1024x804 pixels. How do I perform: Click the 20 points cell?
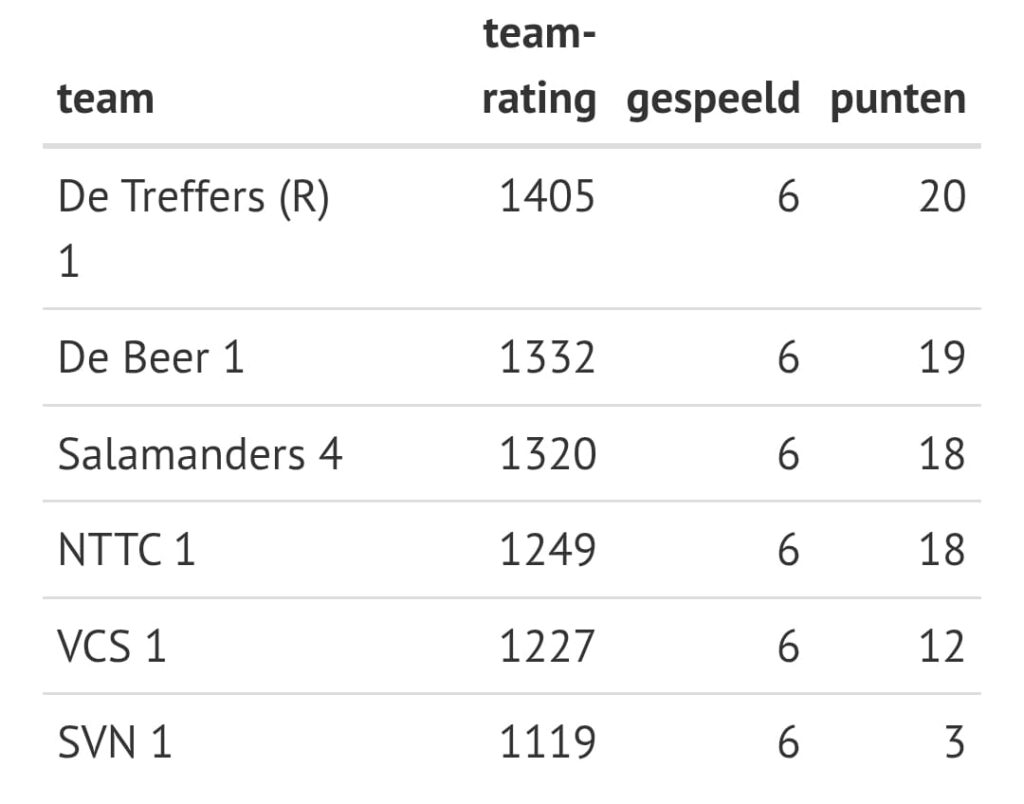click(942, 197)
